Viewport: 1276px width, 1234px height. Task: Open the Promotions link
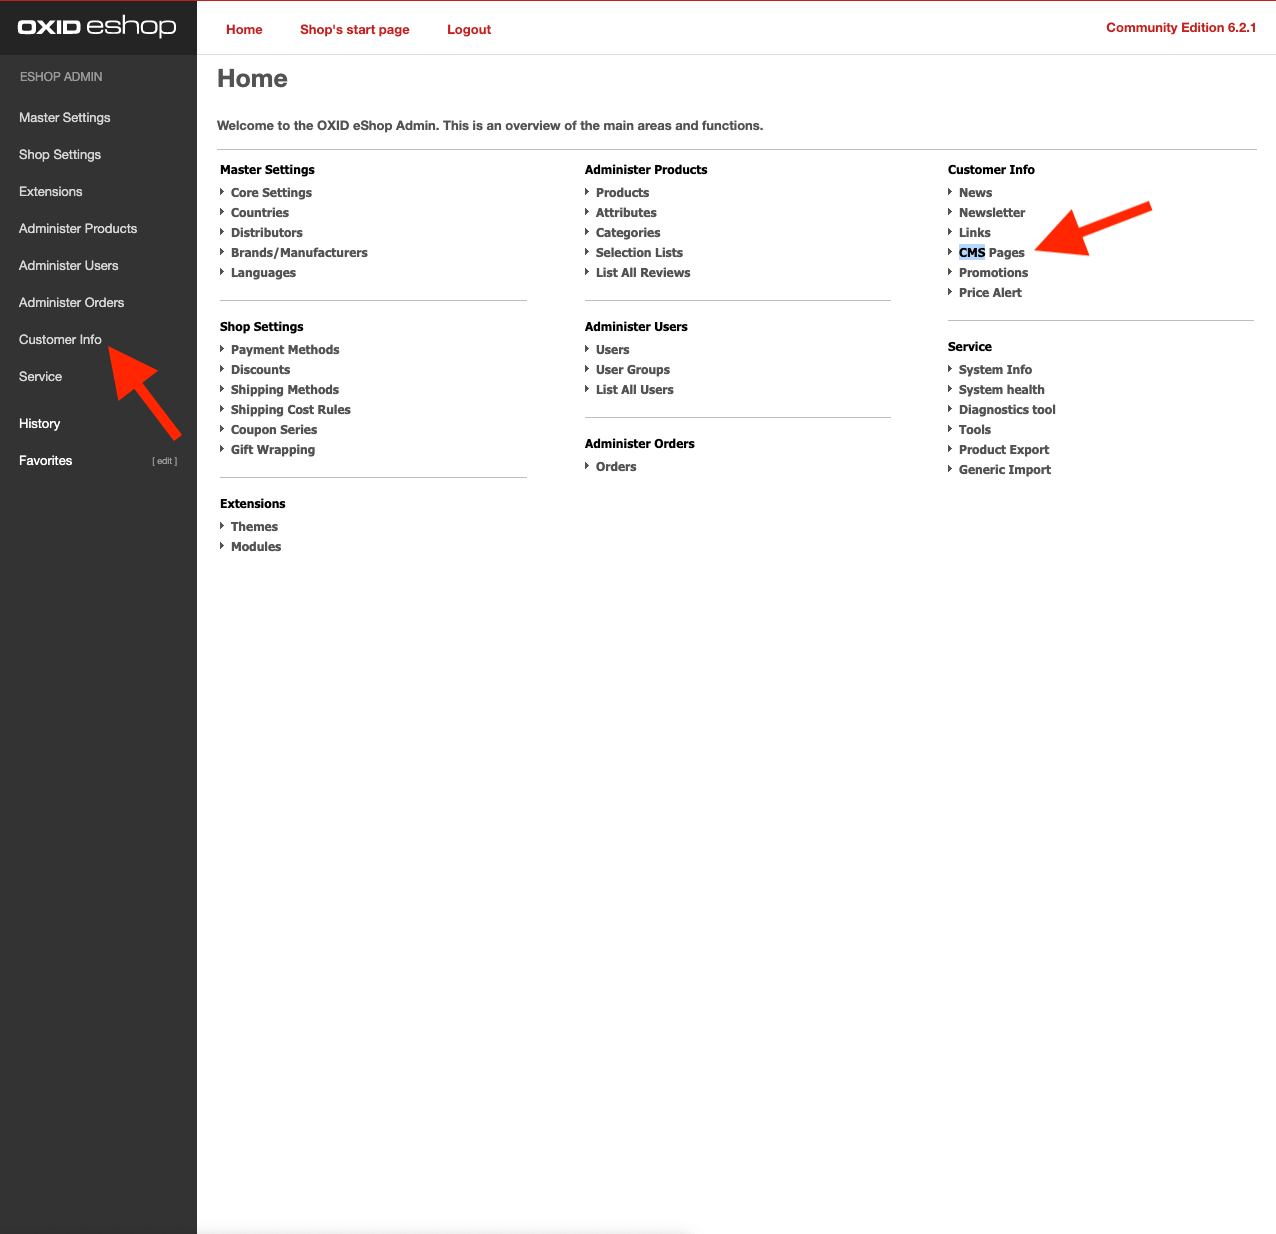993,272
